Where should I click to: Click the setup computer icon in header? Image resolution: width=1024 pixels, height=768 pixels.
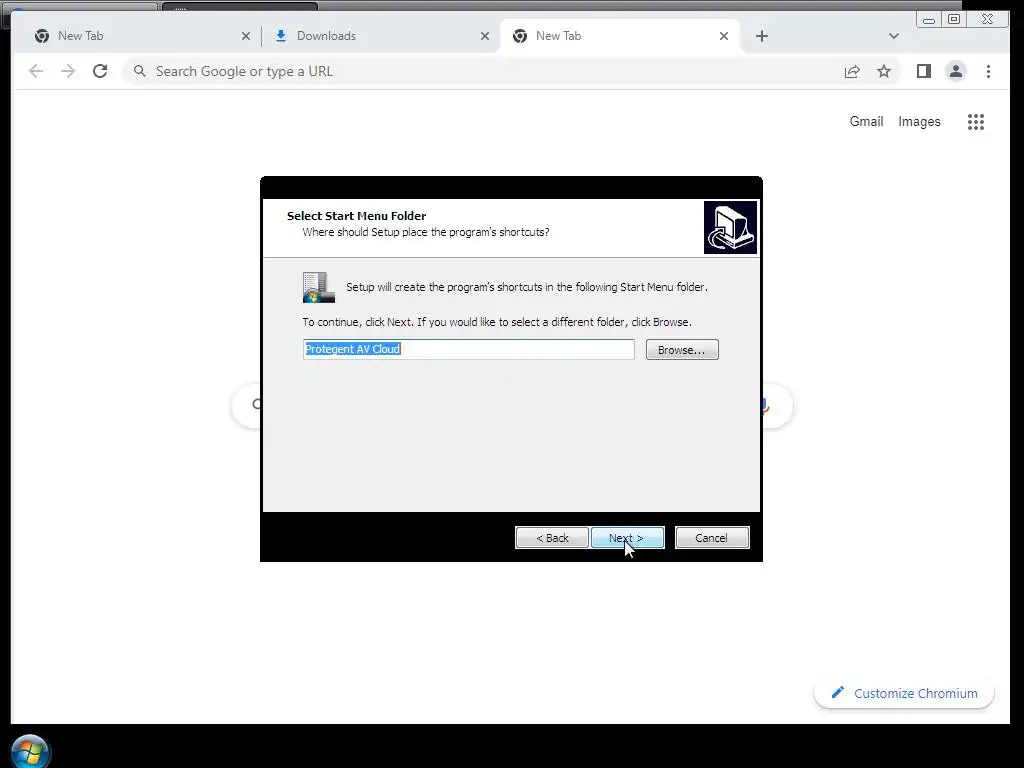(x=730, y=227)
